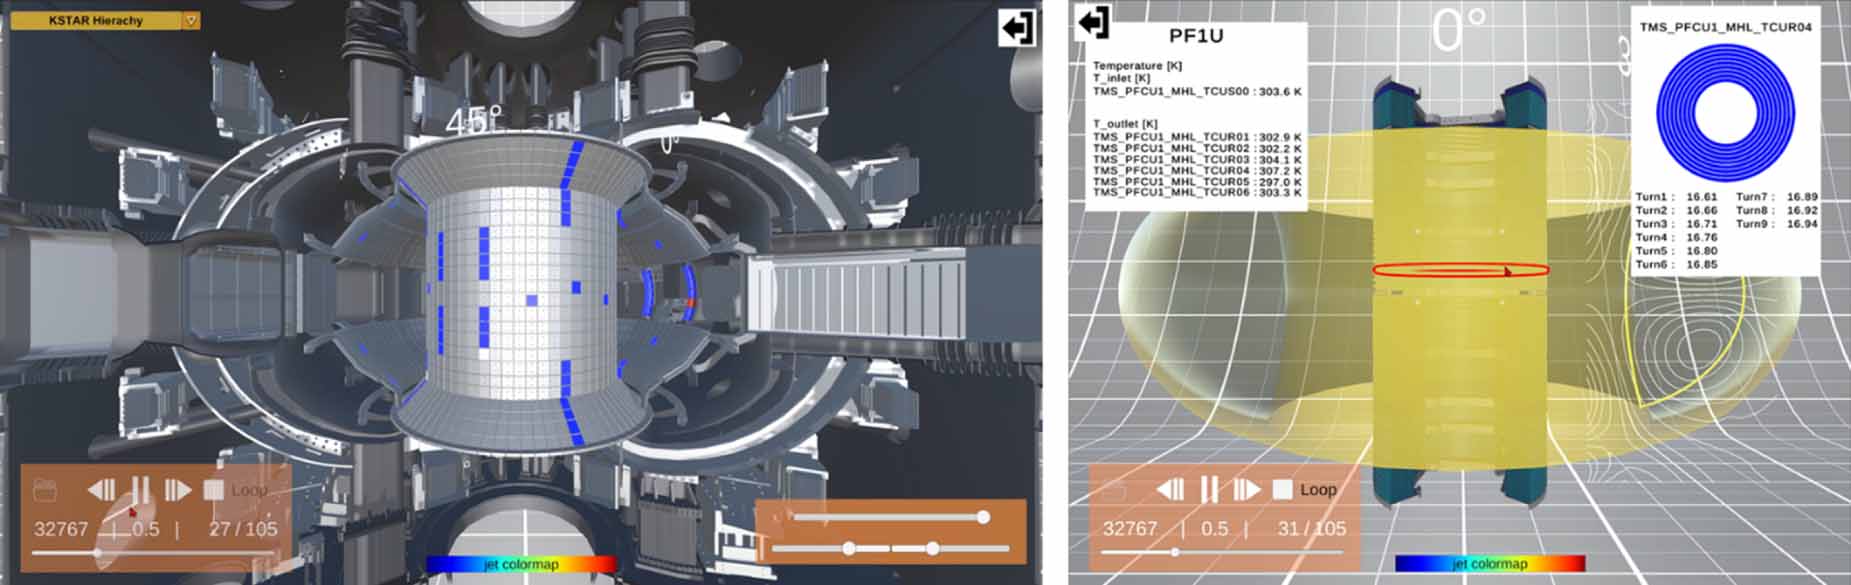
Task: Click large 0° label in PF1U view
Action: [x=1459, y=30]
